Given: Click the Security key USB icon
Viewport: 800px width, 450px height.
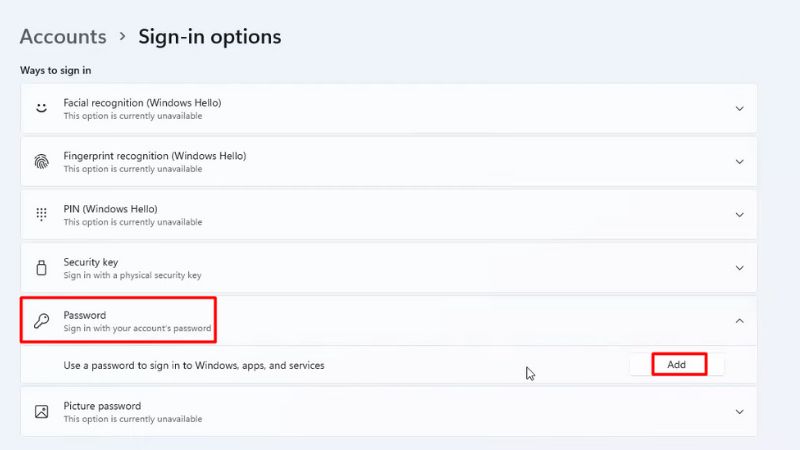Looking at the screenshot, I should [x=41, y=267].
